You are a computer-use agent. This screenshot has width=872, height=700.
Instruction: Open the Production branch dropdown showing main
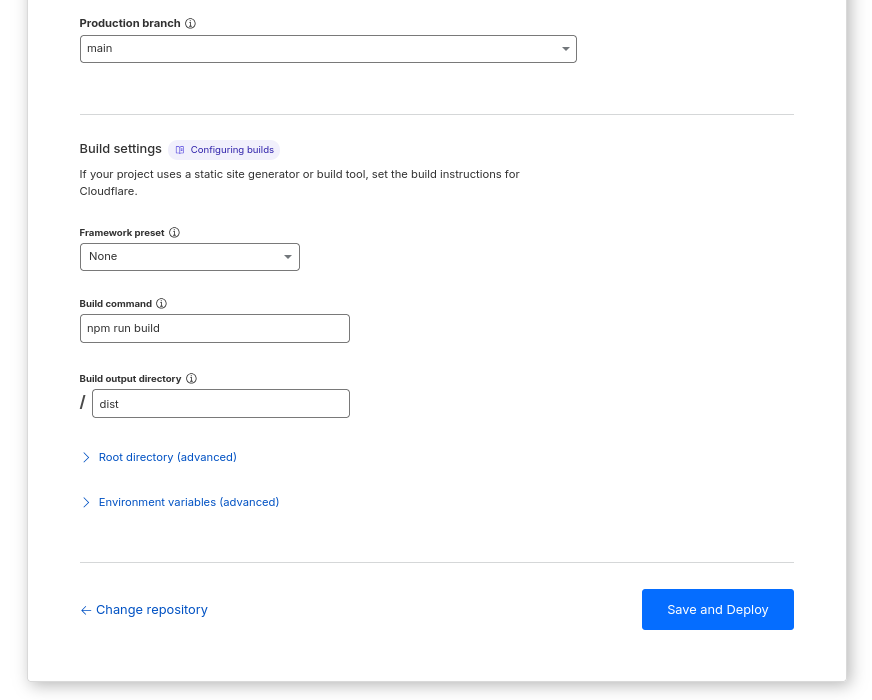coord(328,49)
